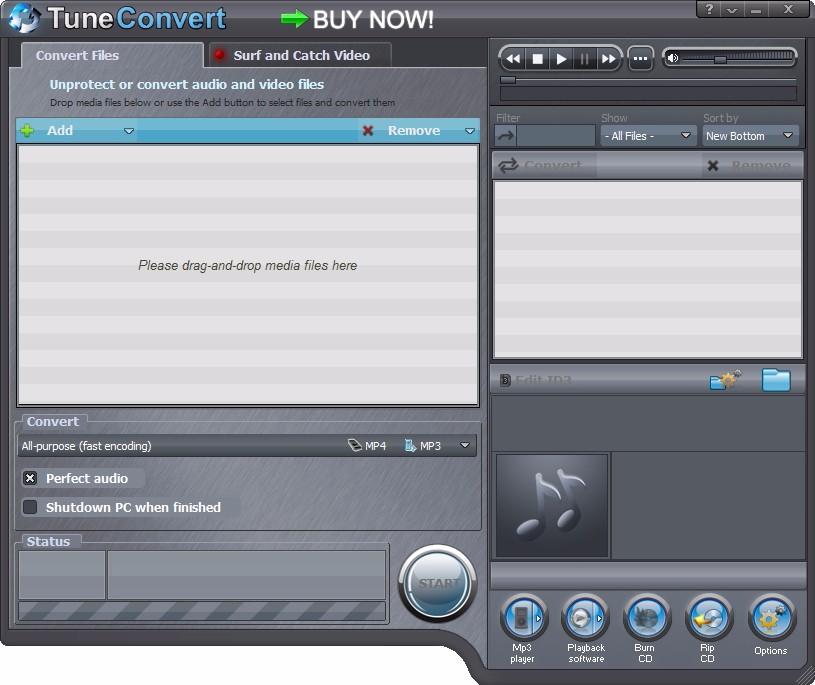
Task: Expand the Remove dropdown arrow in file list
Action: click(470, 131)
